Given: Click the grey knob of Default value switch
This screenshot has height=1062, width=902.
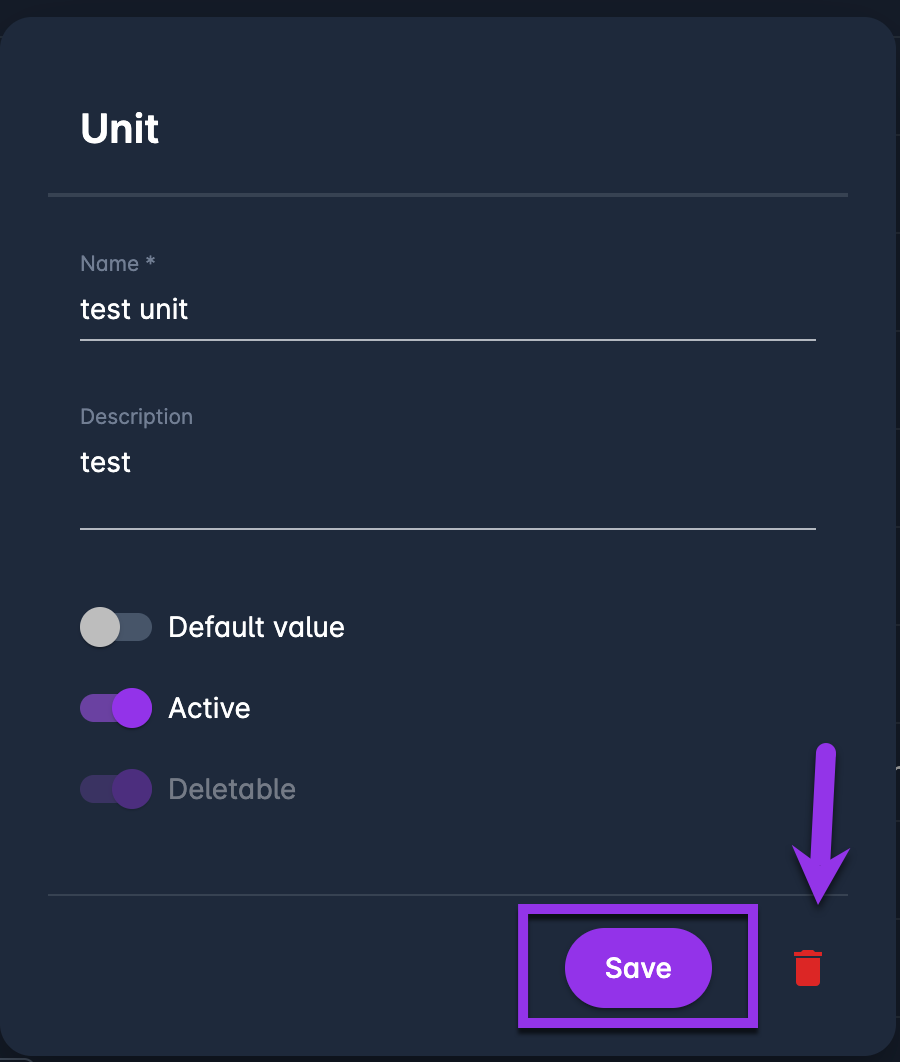Looking at the screenshot, I should (x=100, y=627).
